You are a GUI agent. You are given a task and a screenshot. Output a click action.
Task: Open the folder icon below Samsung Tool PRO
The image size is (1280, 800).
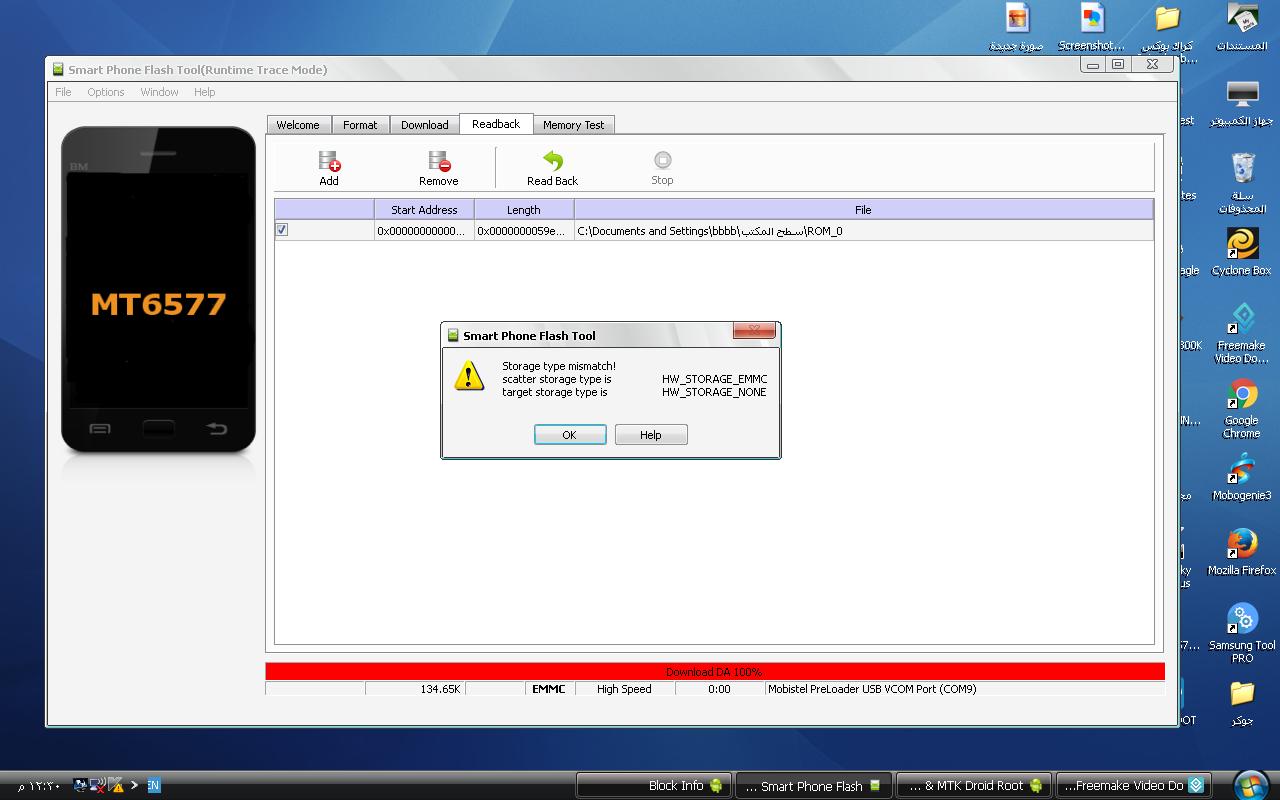click(x=1241, y=702)
